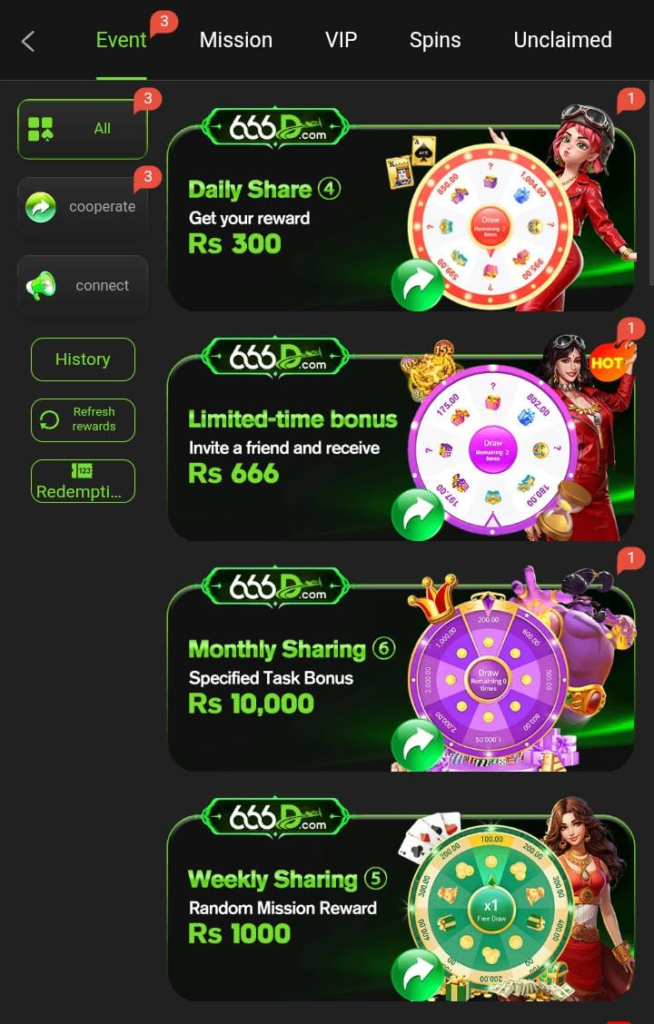This screenshot has width=654, height=1024.
Task: Click Draw center of Limited-time bonus wheel
Action: [x=493, y=449]
